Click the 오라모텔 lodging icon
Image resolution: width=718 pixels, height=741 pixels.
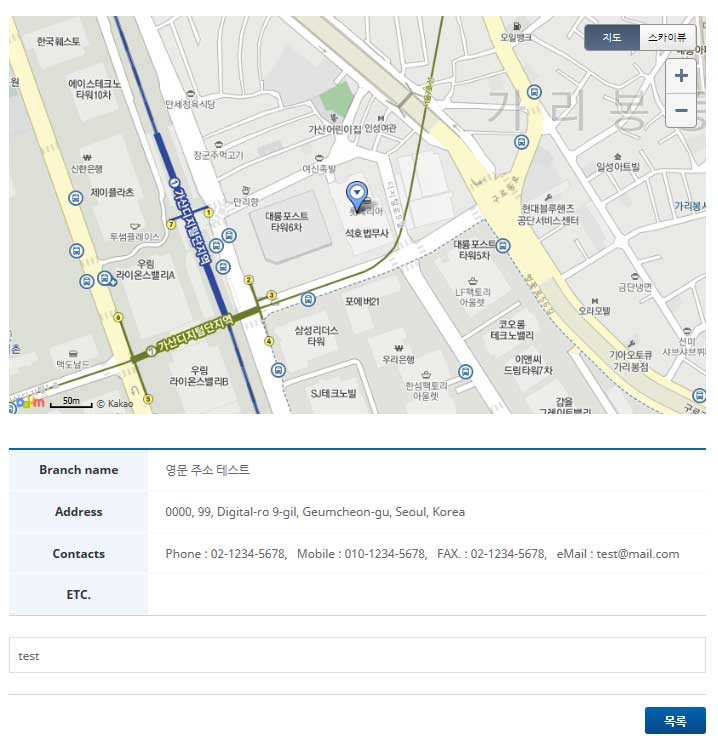click(x=595, y=301)
